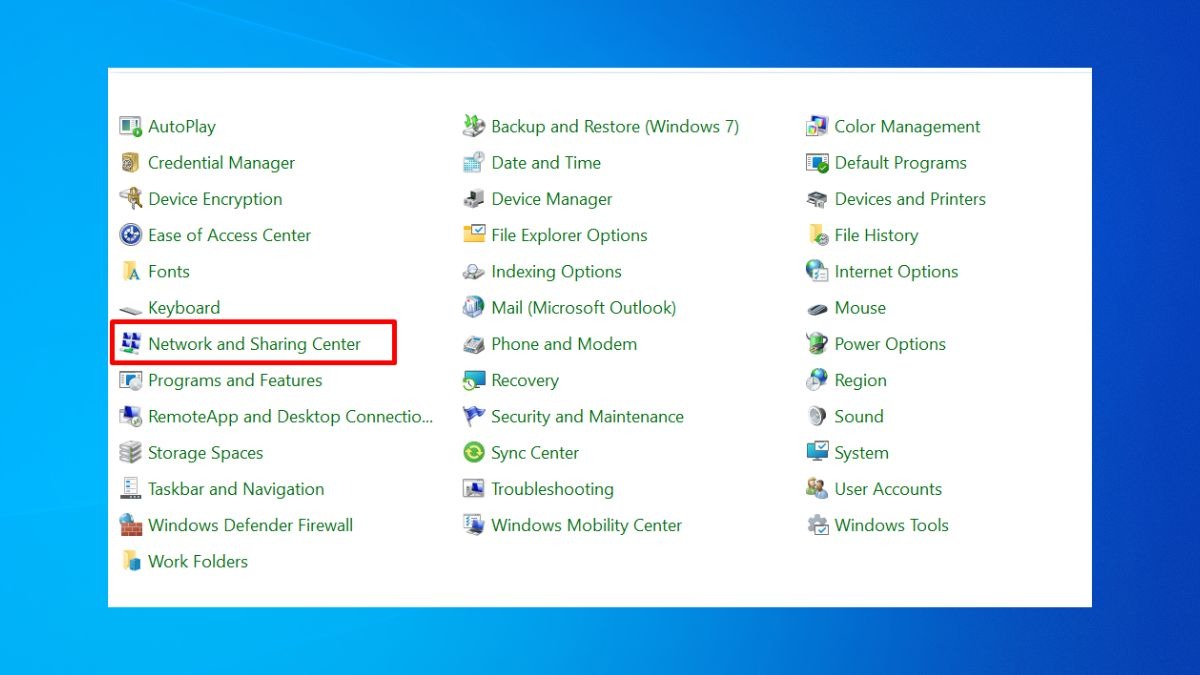The height and width of the screenshot is (675, 1200).
Task: Choose the Credential Manager link
Action: pos(222,163)
